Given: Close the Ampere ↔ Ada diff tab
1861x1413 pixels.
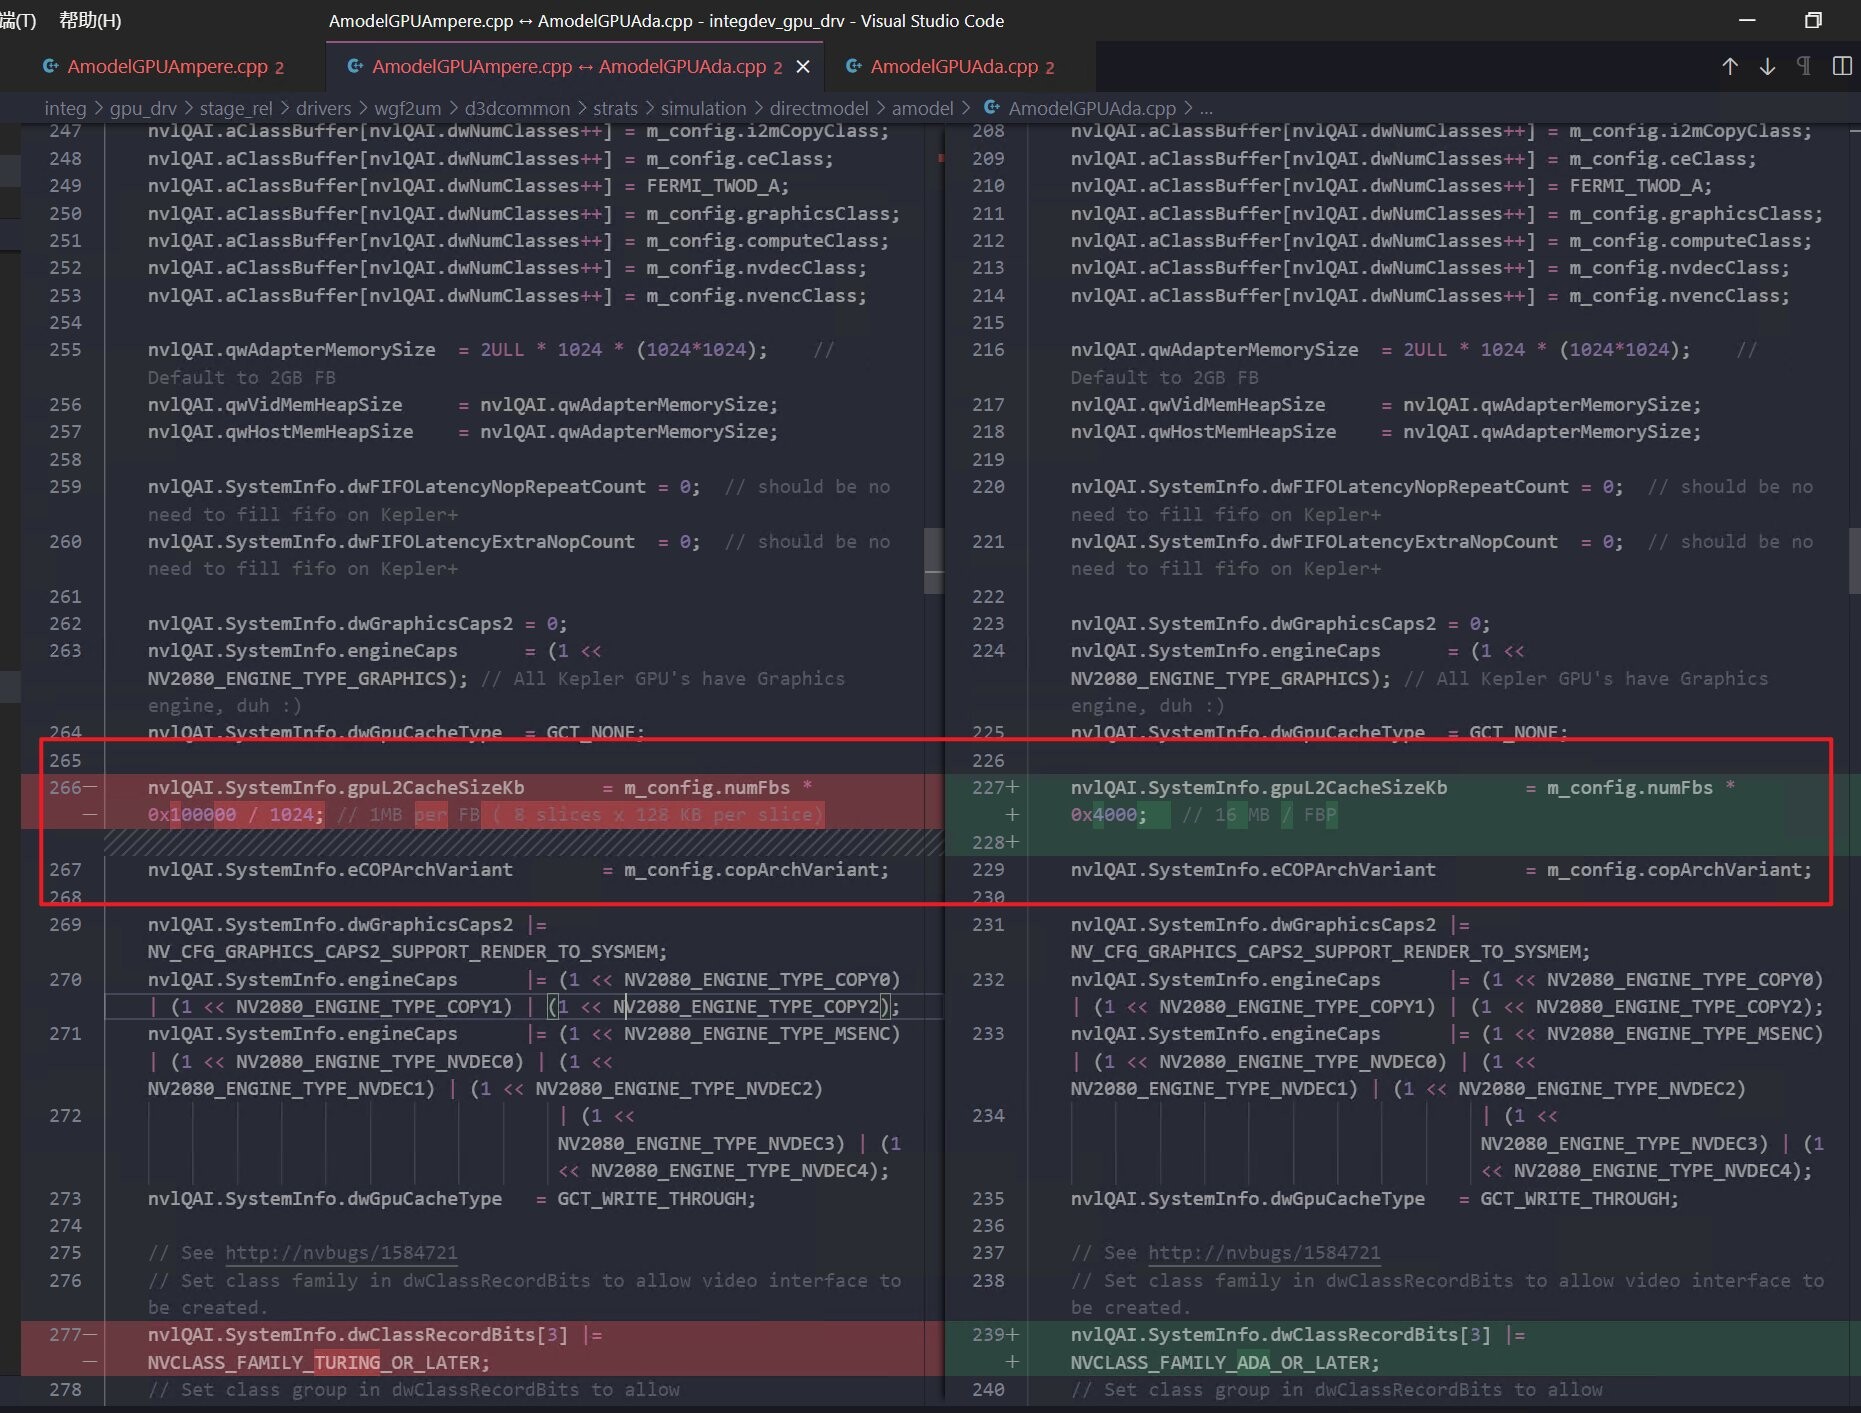Looking at the screenshot, I should point(802,67).
